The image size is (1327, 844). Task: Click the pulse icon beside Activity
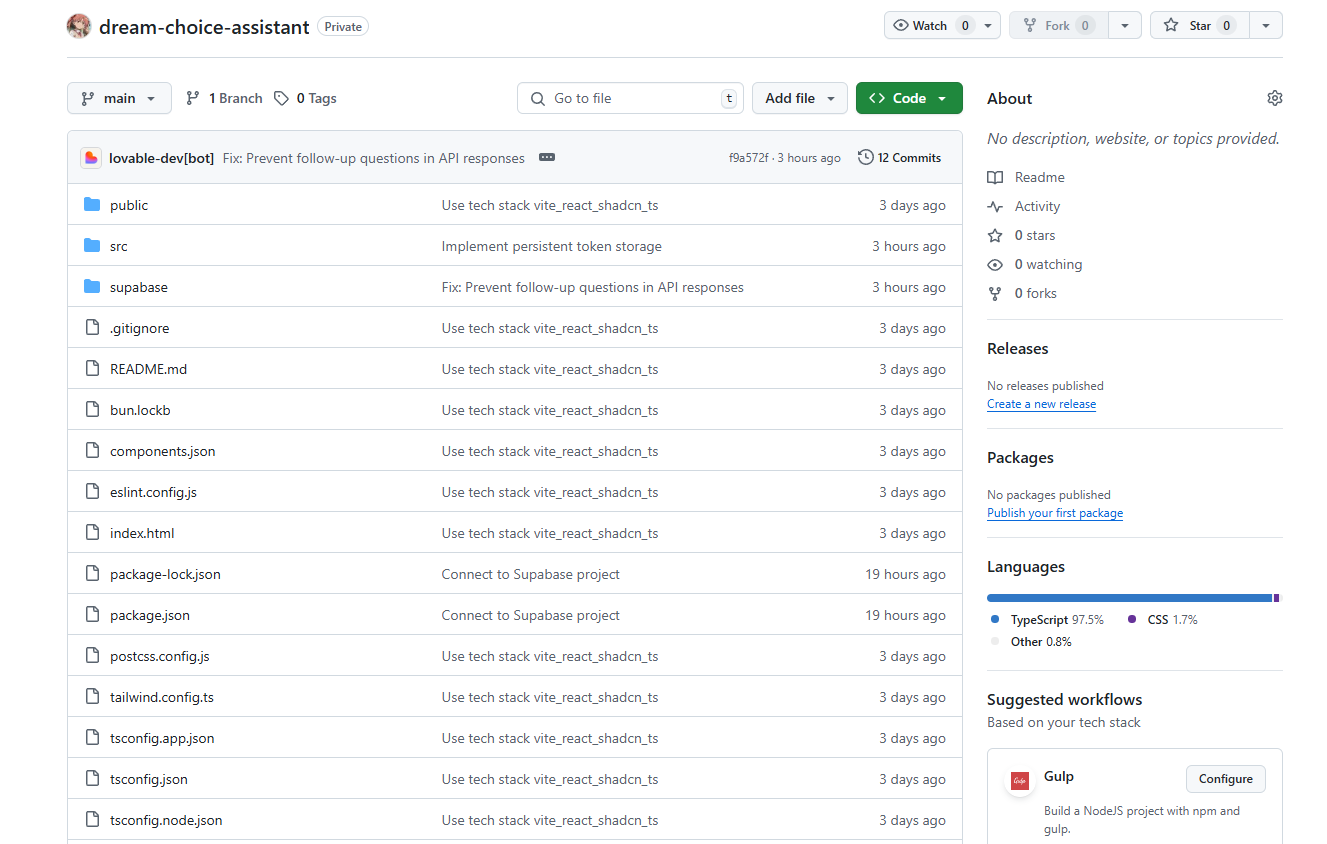tap(995, 206)
